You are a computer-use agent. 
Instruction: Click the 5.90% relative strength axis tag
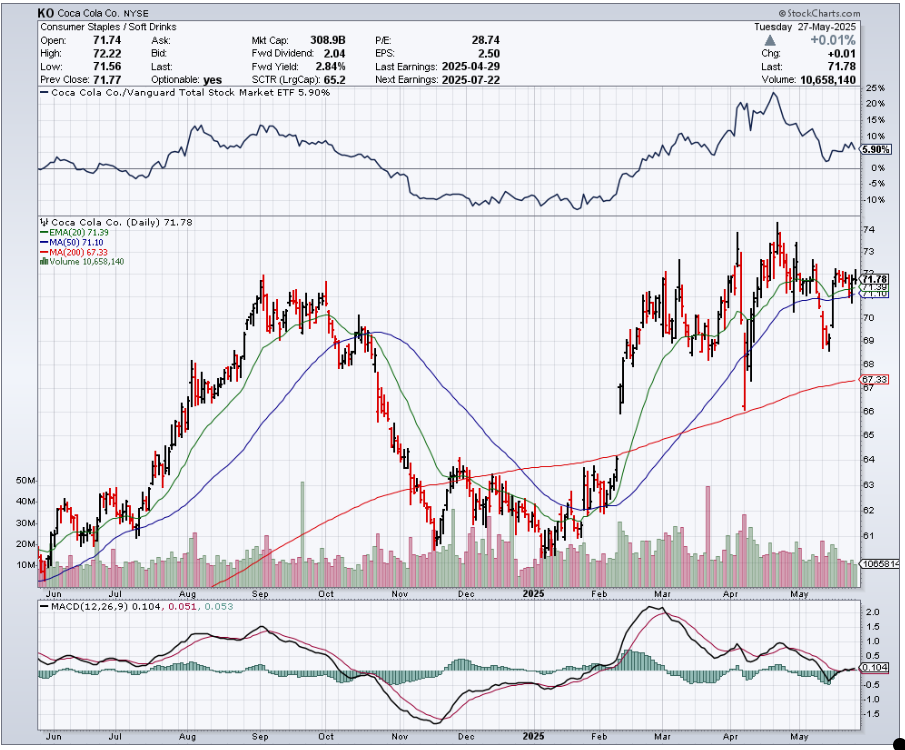875,150
